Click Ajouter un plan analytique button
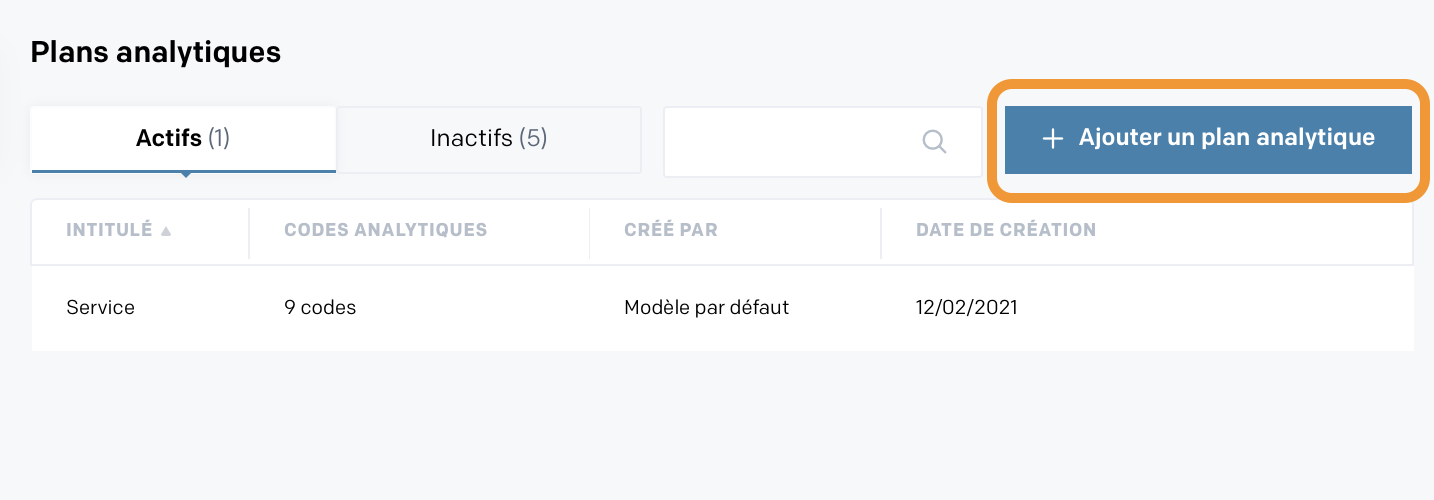 [1208, 139]
